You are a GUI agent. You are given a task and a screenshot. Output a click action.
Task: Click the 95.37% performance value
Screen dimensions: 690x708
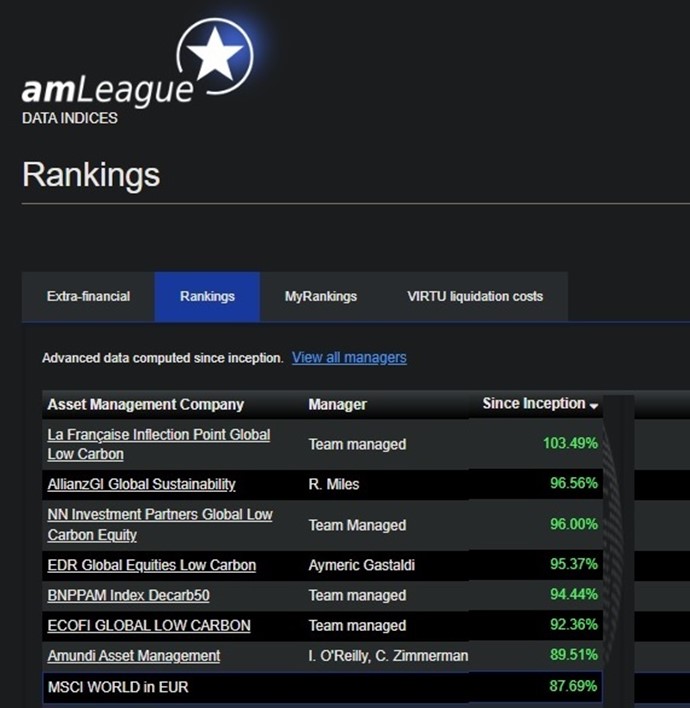click(574, 564)
